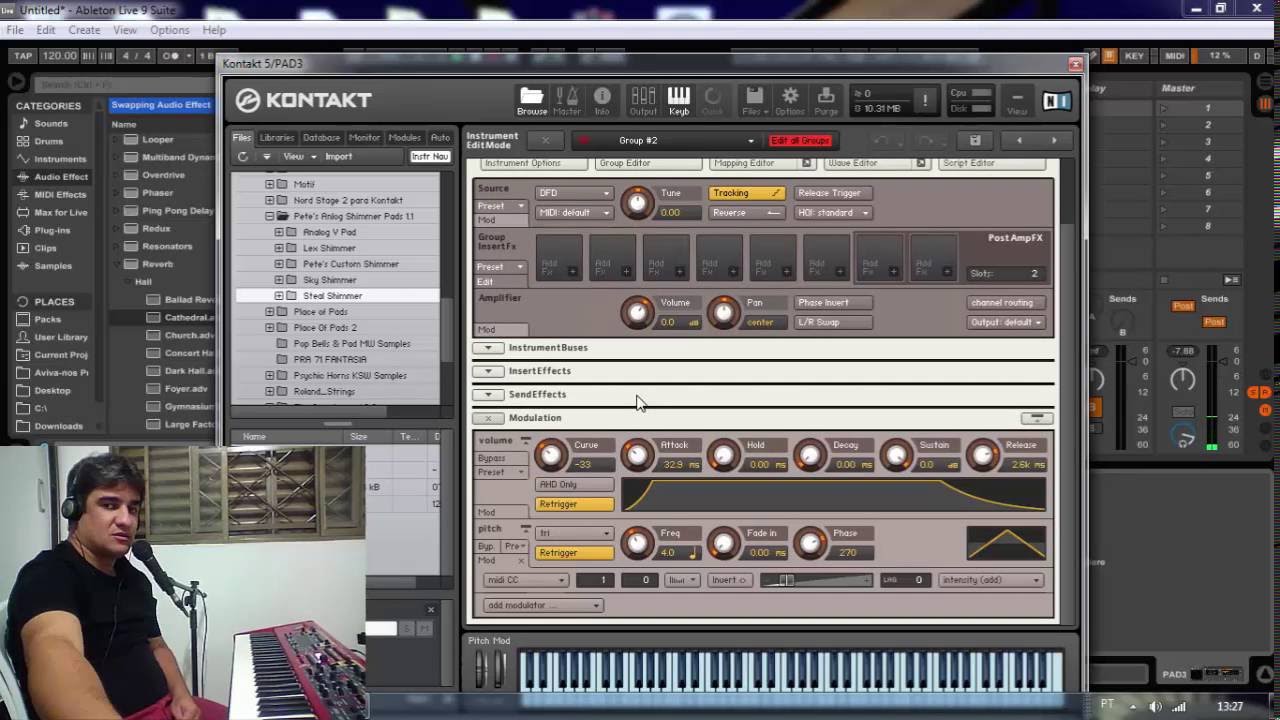This screenshot has height=720, width=1280.
Task: Switch to the Libraries tab
Action: click(x=277, y=138)
